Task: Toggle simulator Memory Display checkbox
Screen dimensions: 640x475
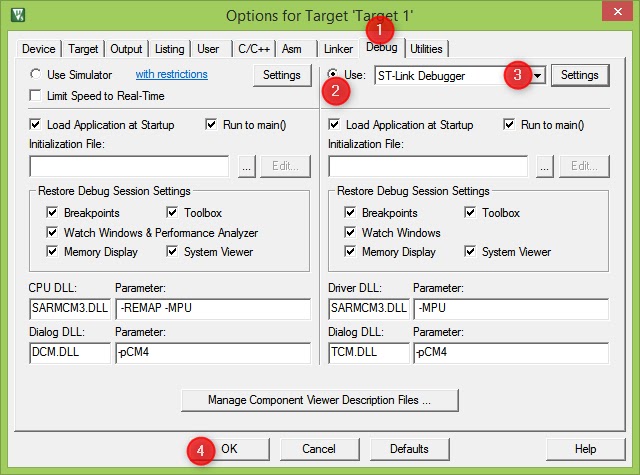Action: click(52, 251)
